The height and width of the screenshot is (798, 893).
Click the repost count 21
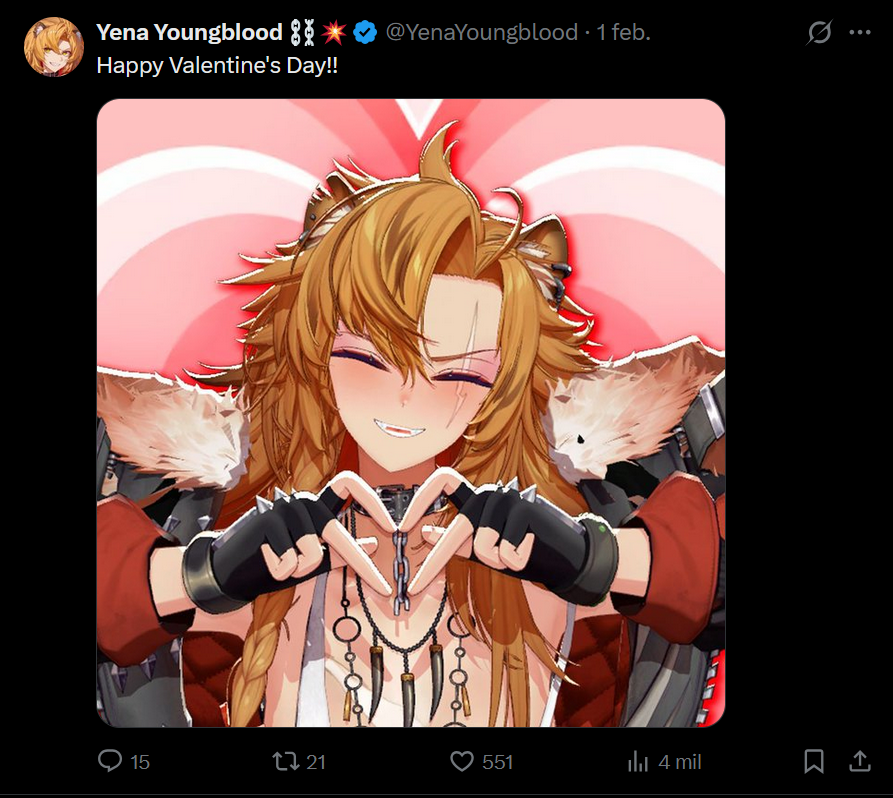316,762
